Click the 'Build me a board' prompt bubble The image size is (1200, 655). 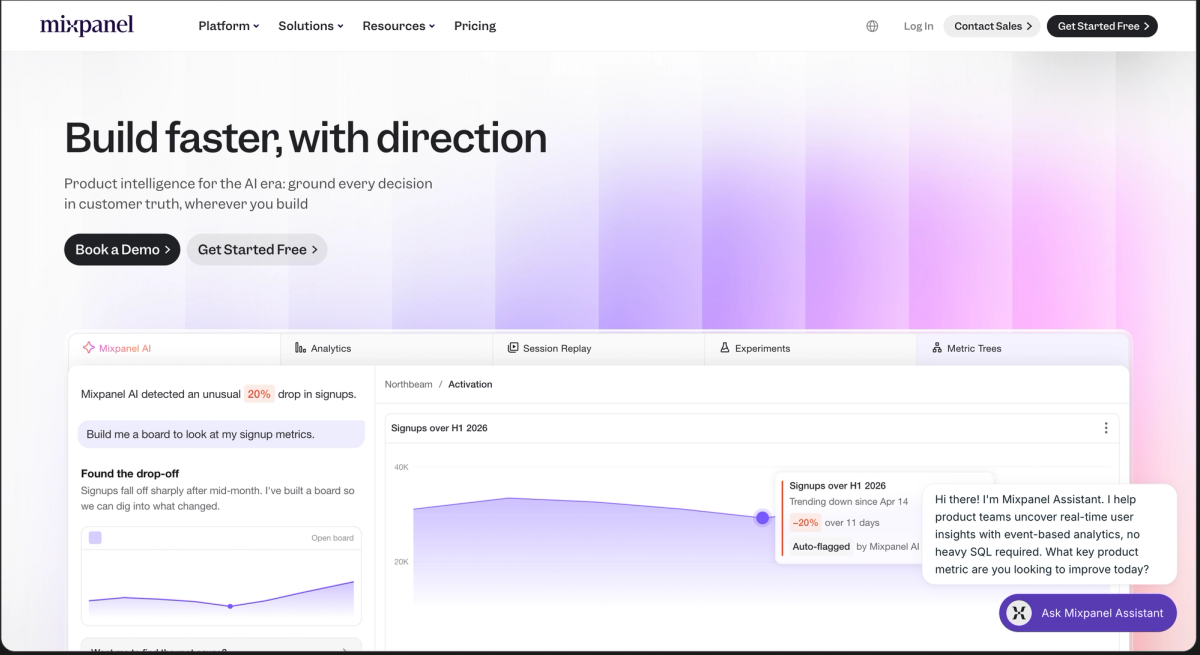click(221, 434)
